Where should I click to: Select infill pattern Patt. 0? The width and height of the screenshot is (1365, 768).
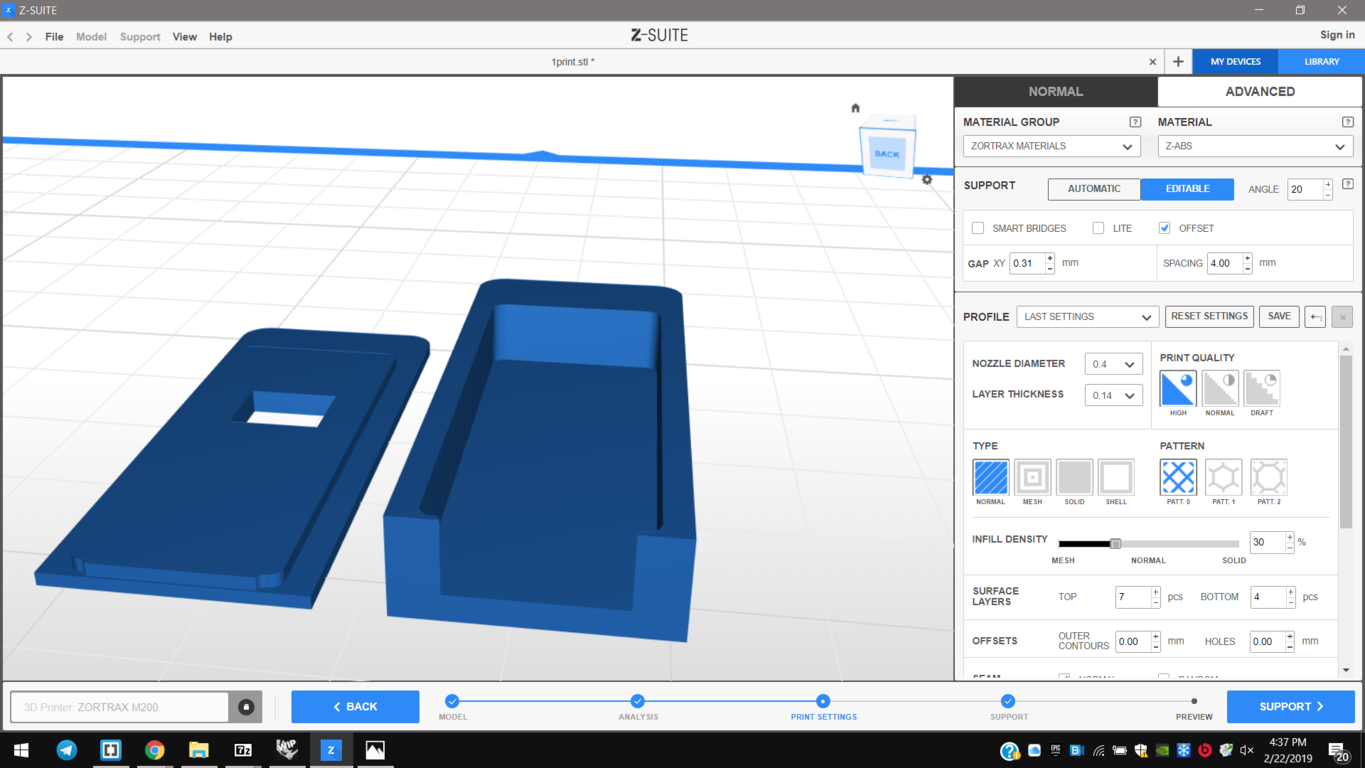point(1178,477)
